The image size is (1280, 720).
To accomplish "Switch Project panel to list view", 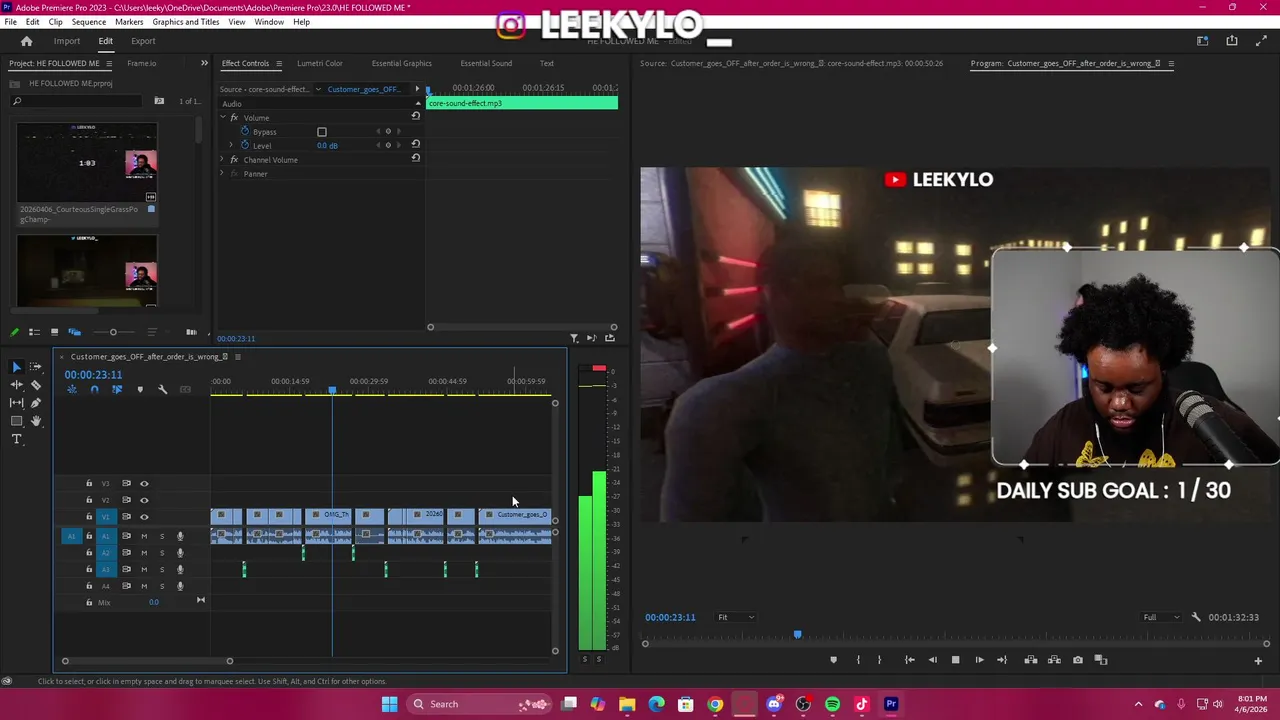I will (x=34, y=332).
